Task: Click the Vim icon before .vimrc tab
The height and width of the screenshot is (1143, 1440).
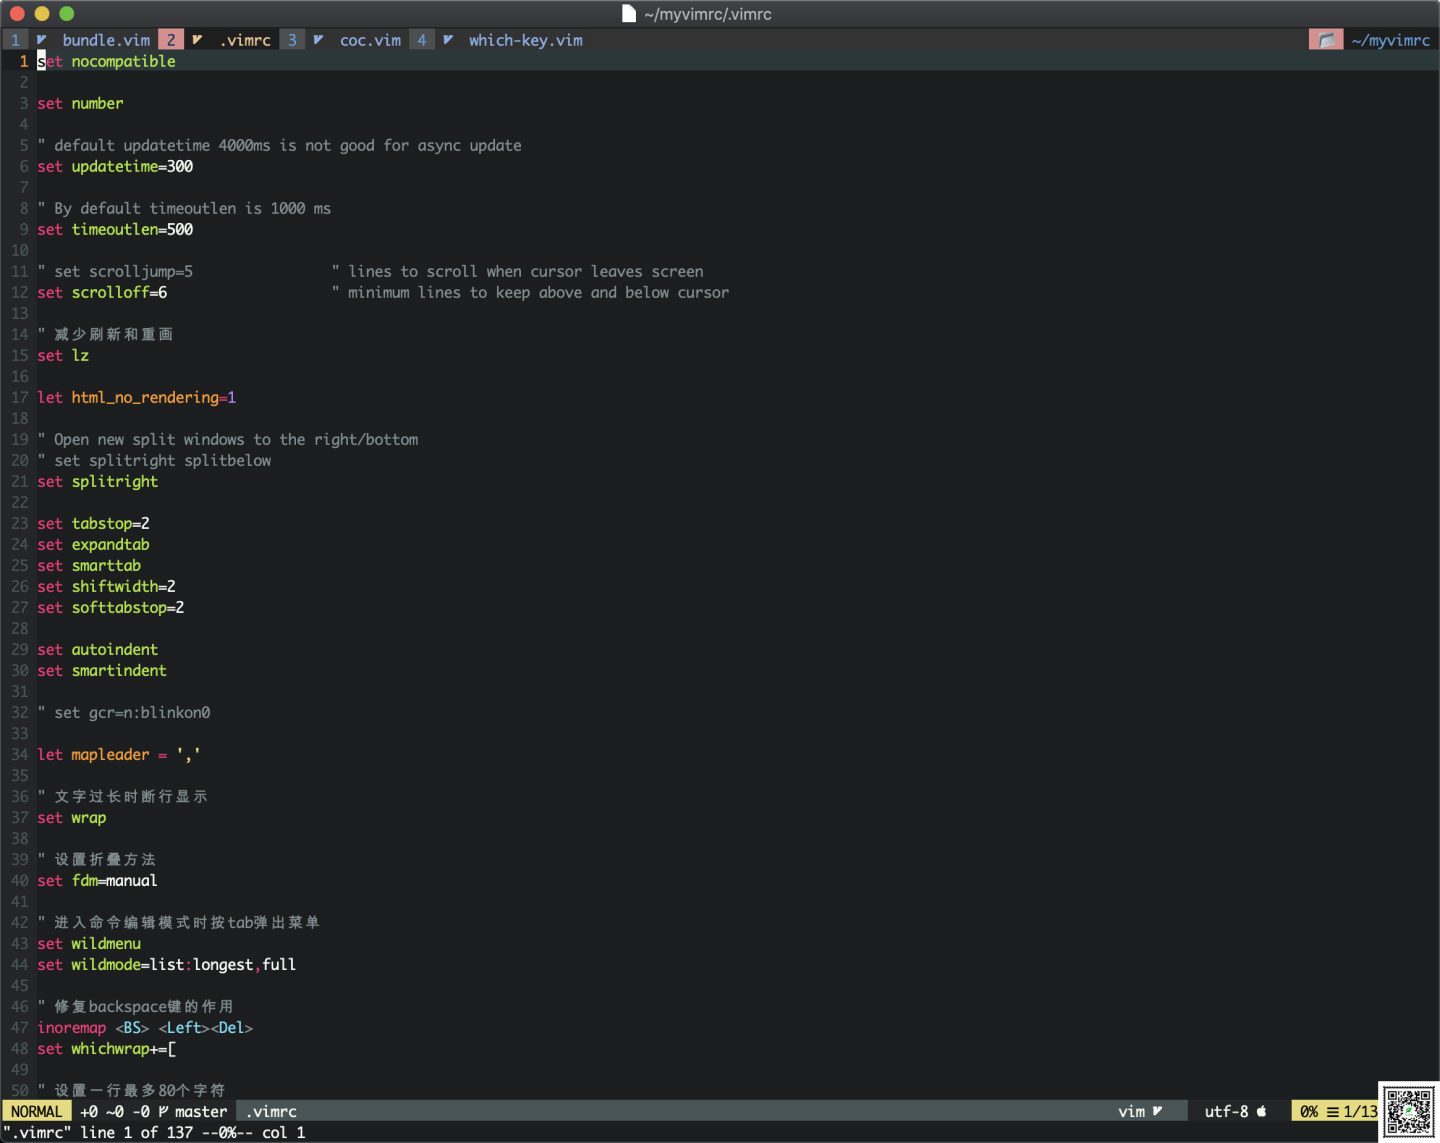Action: (x=198, y=40)
